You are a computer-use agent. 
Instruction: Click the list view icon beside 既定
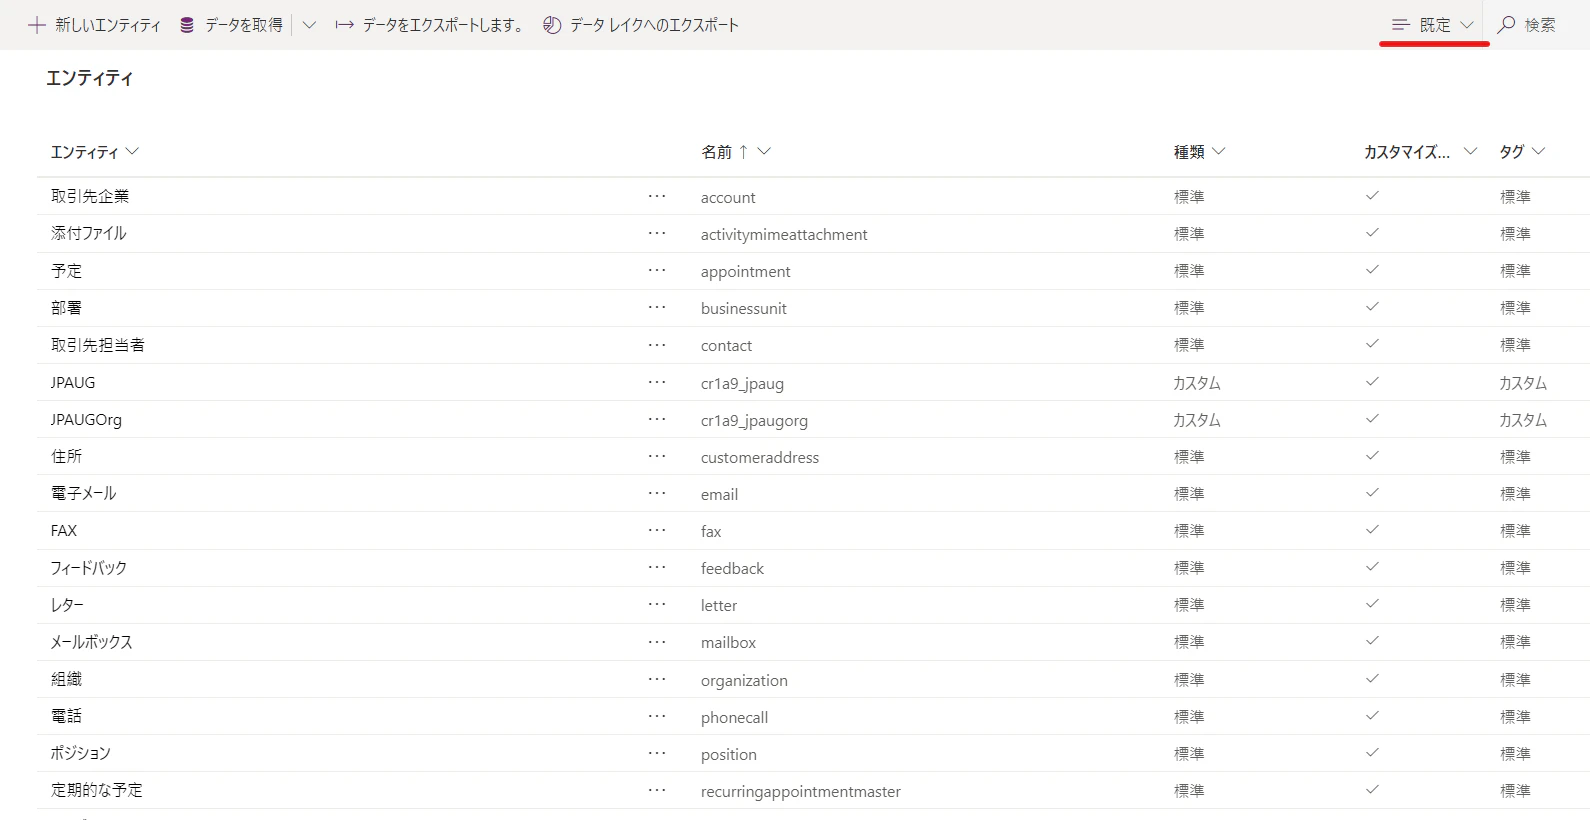click(1401, 25)
